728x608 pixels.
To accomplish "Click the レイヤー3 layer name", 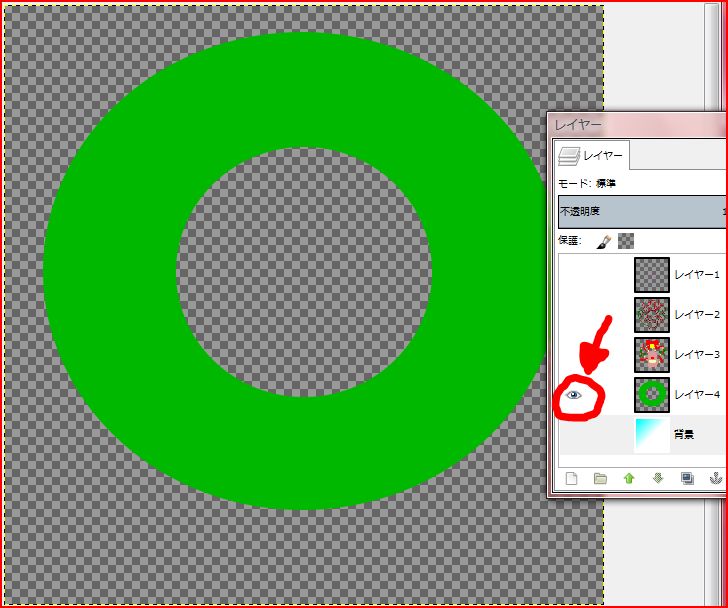I will (x=697, y=355).
